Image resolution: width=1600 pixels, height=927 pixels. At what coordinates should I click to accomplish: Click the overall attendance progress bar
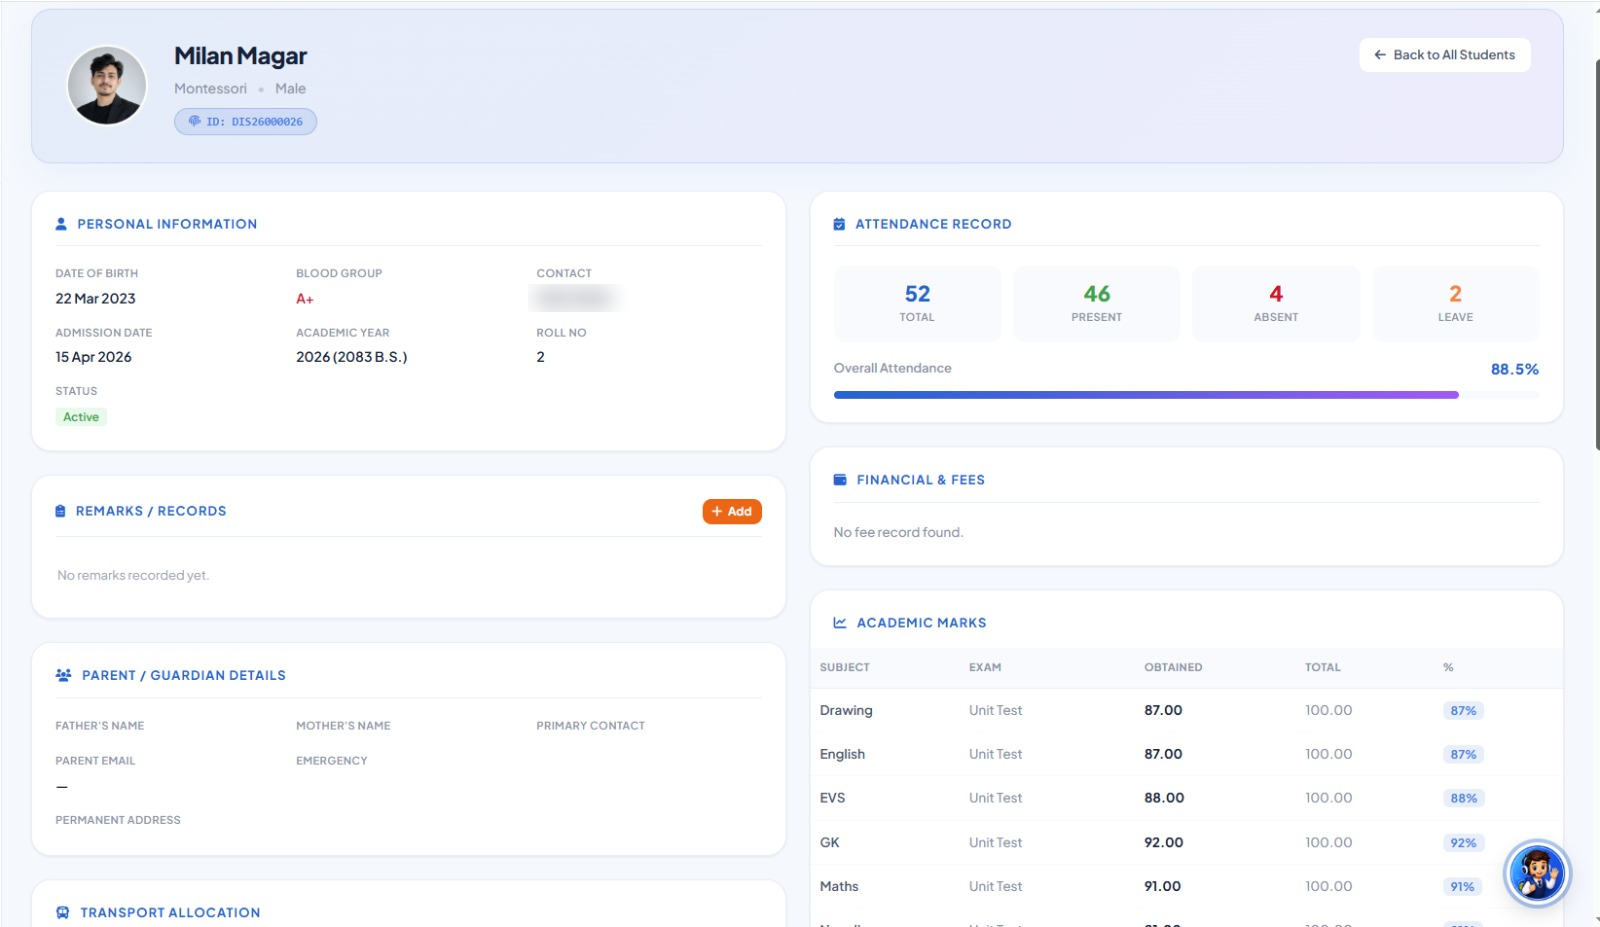point(1186,395)
